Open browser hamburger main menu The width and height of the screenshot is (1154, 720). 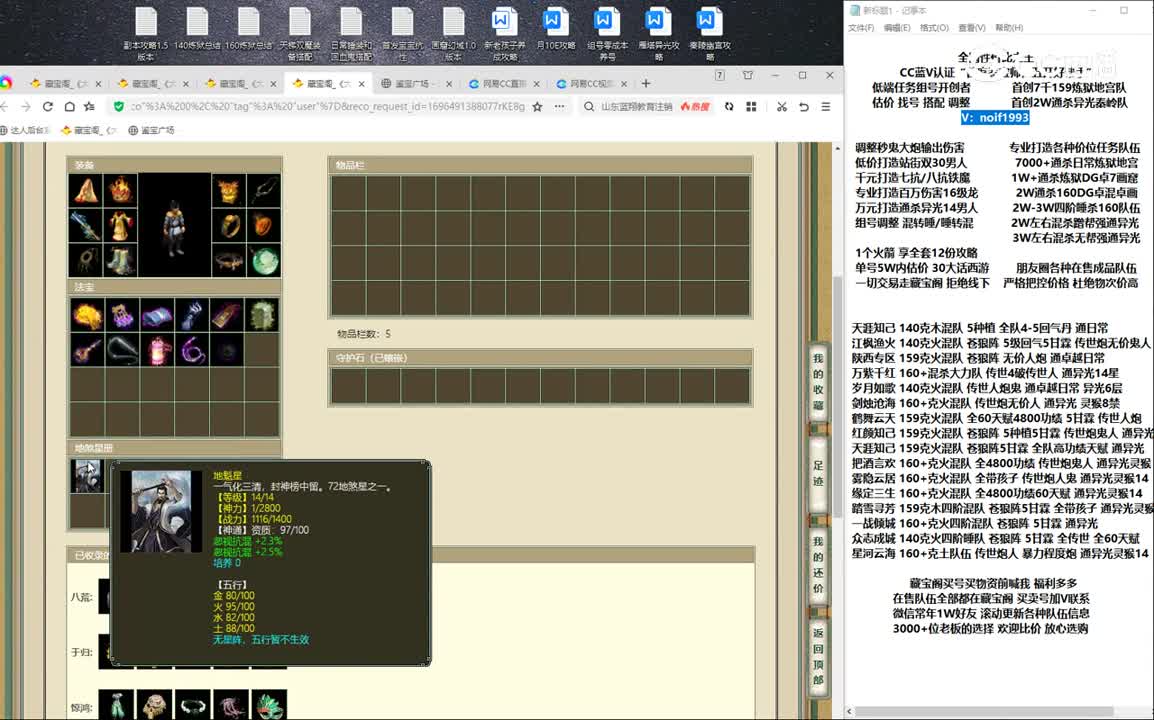(826, 107)
